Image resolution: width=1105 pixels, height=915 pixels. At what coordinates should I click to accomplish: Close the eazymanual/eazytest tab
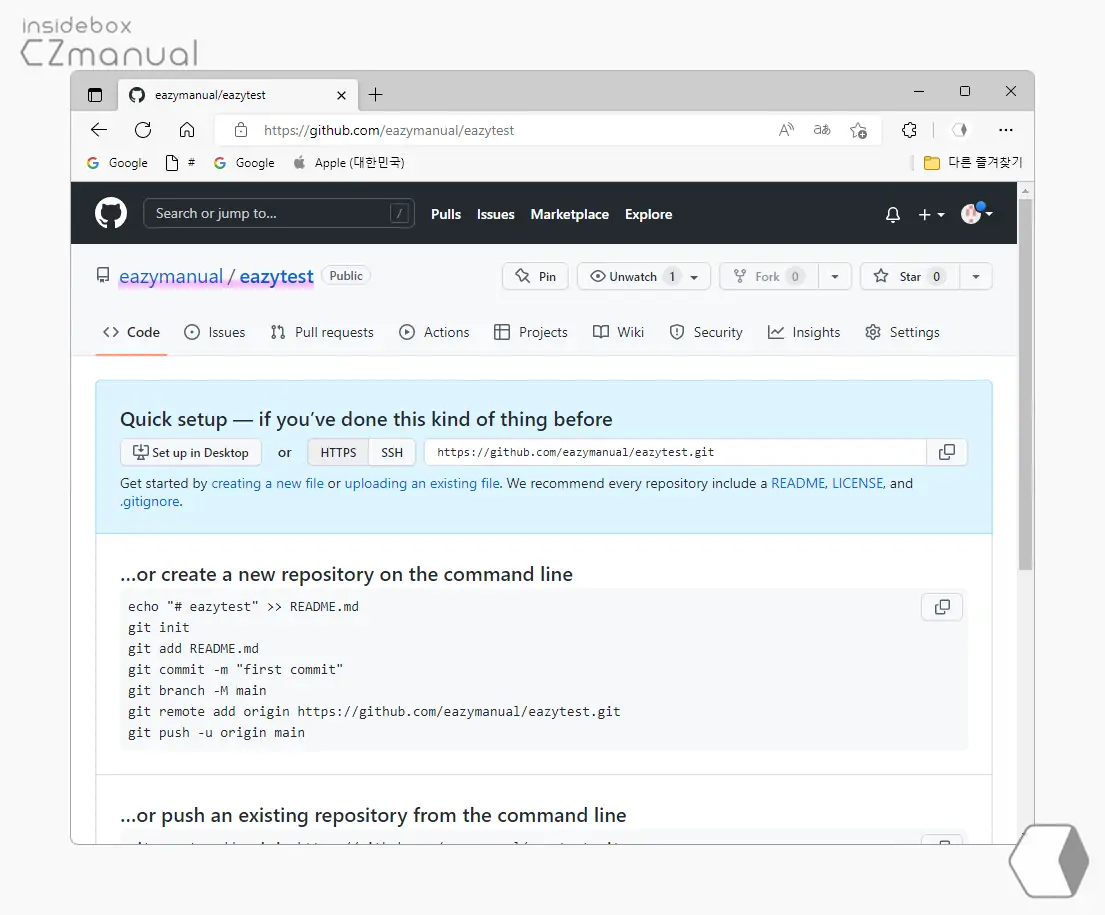coord(341,94)
